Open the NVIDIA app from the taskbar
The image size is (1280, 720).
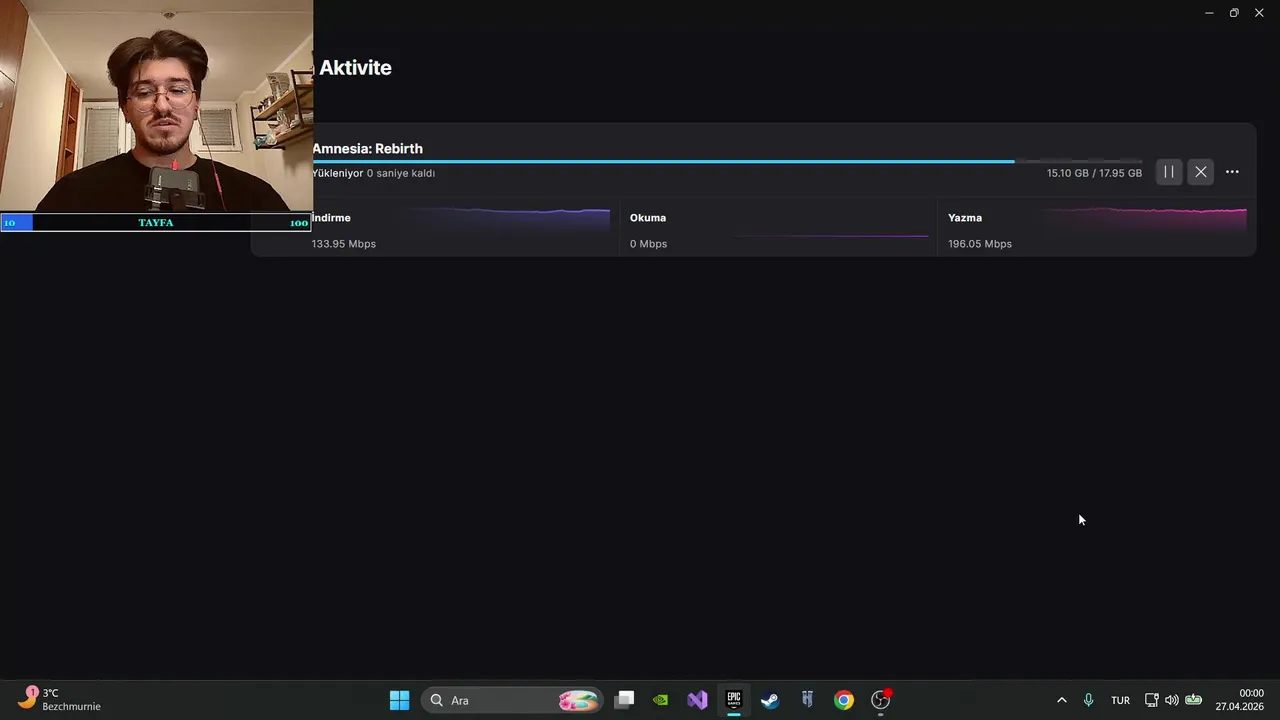pyautogui.click(x=660, y=700)
